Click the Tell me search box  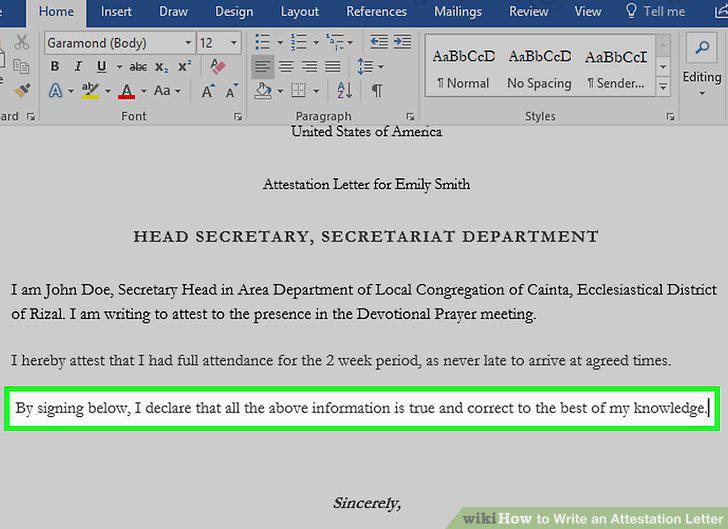656,12
